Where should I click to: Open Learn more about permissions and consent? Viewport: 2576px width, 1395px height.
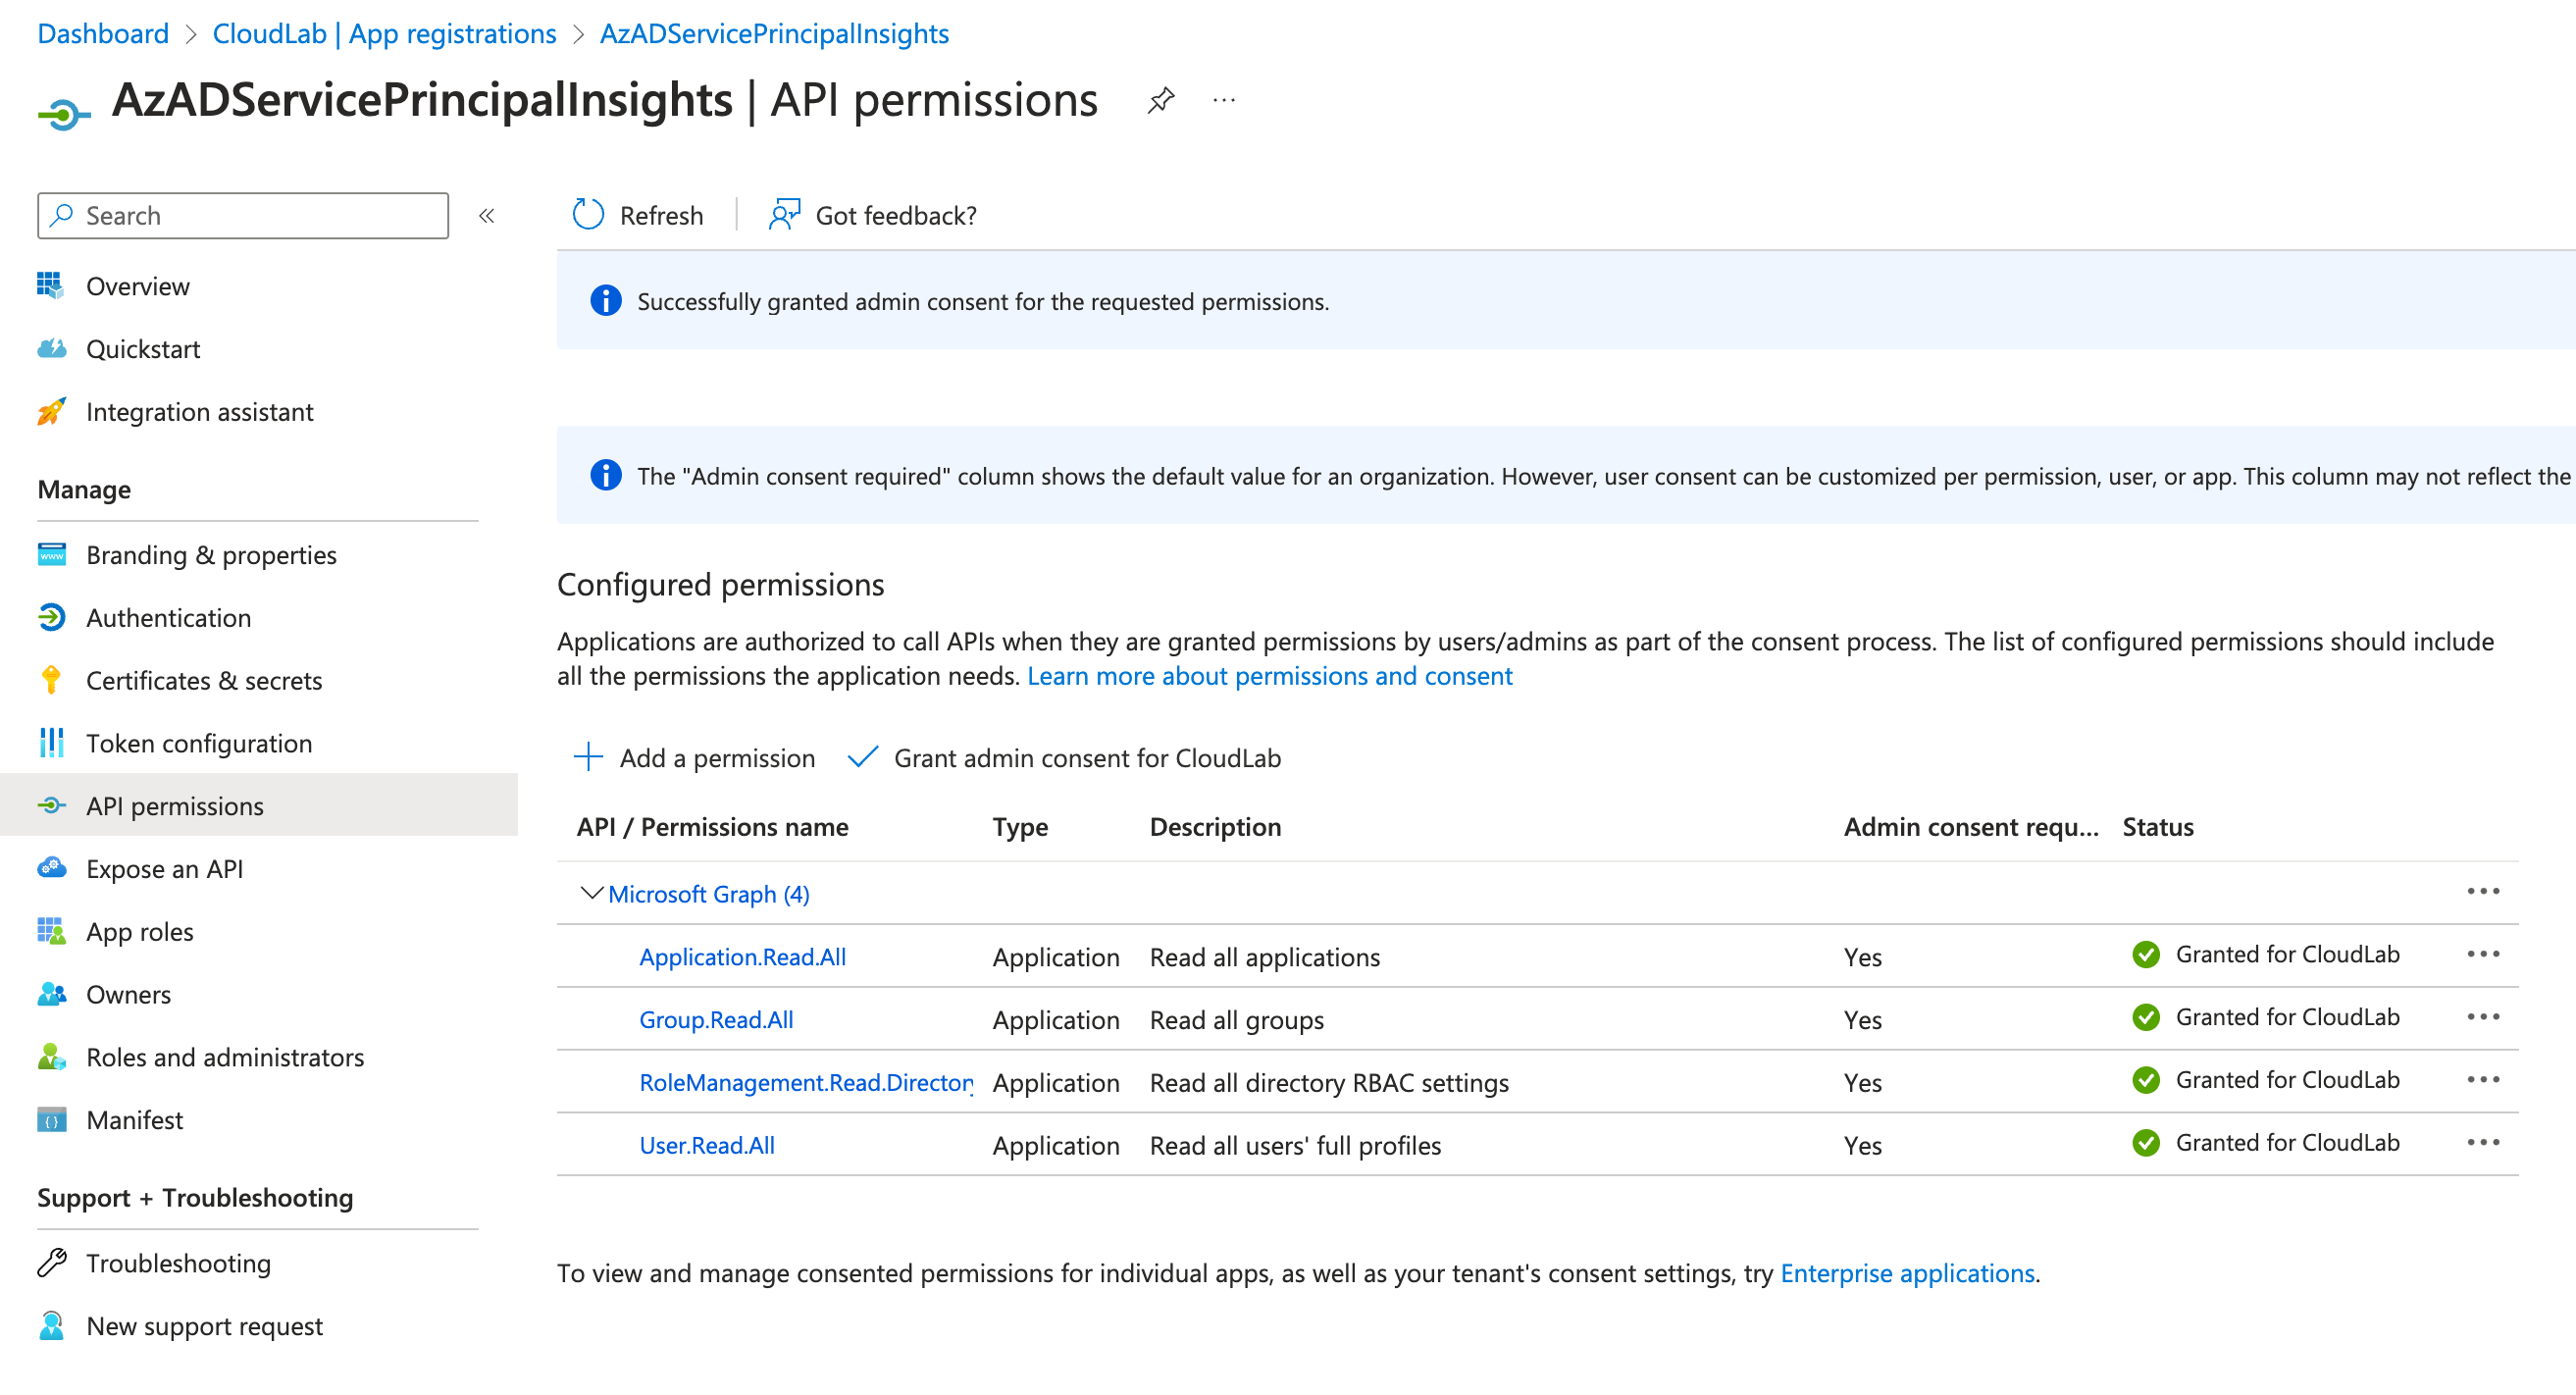(x=1269, y=676)
